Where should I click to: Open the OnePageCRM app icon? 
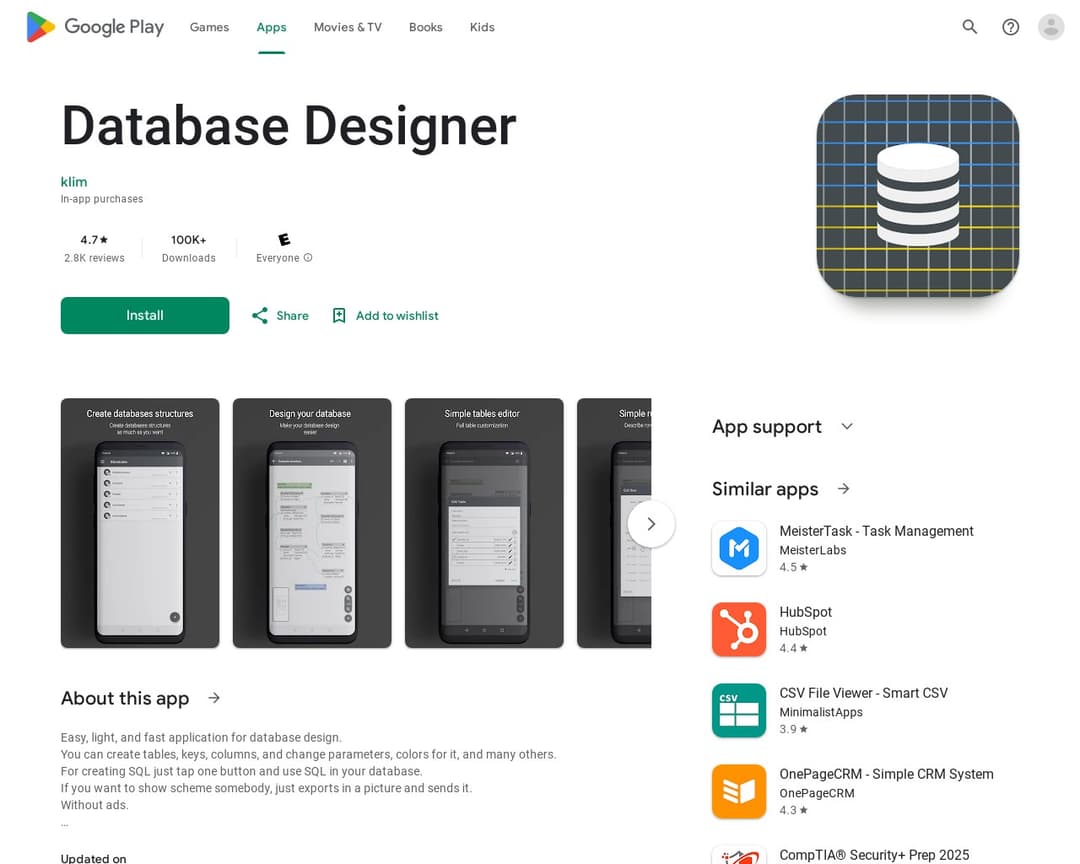(x=739, y=791)
